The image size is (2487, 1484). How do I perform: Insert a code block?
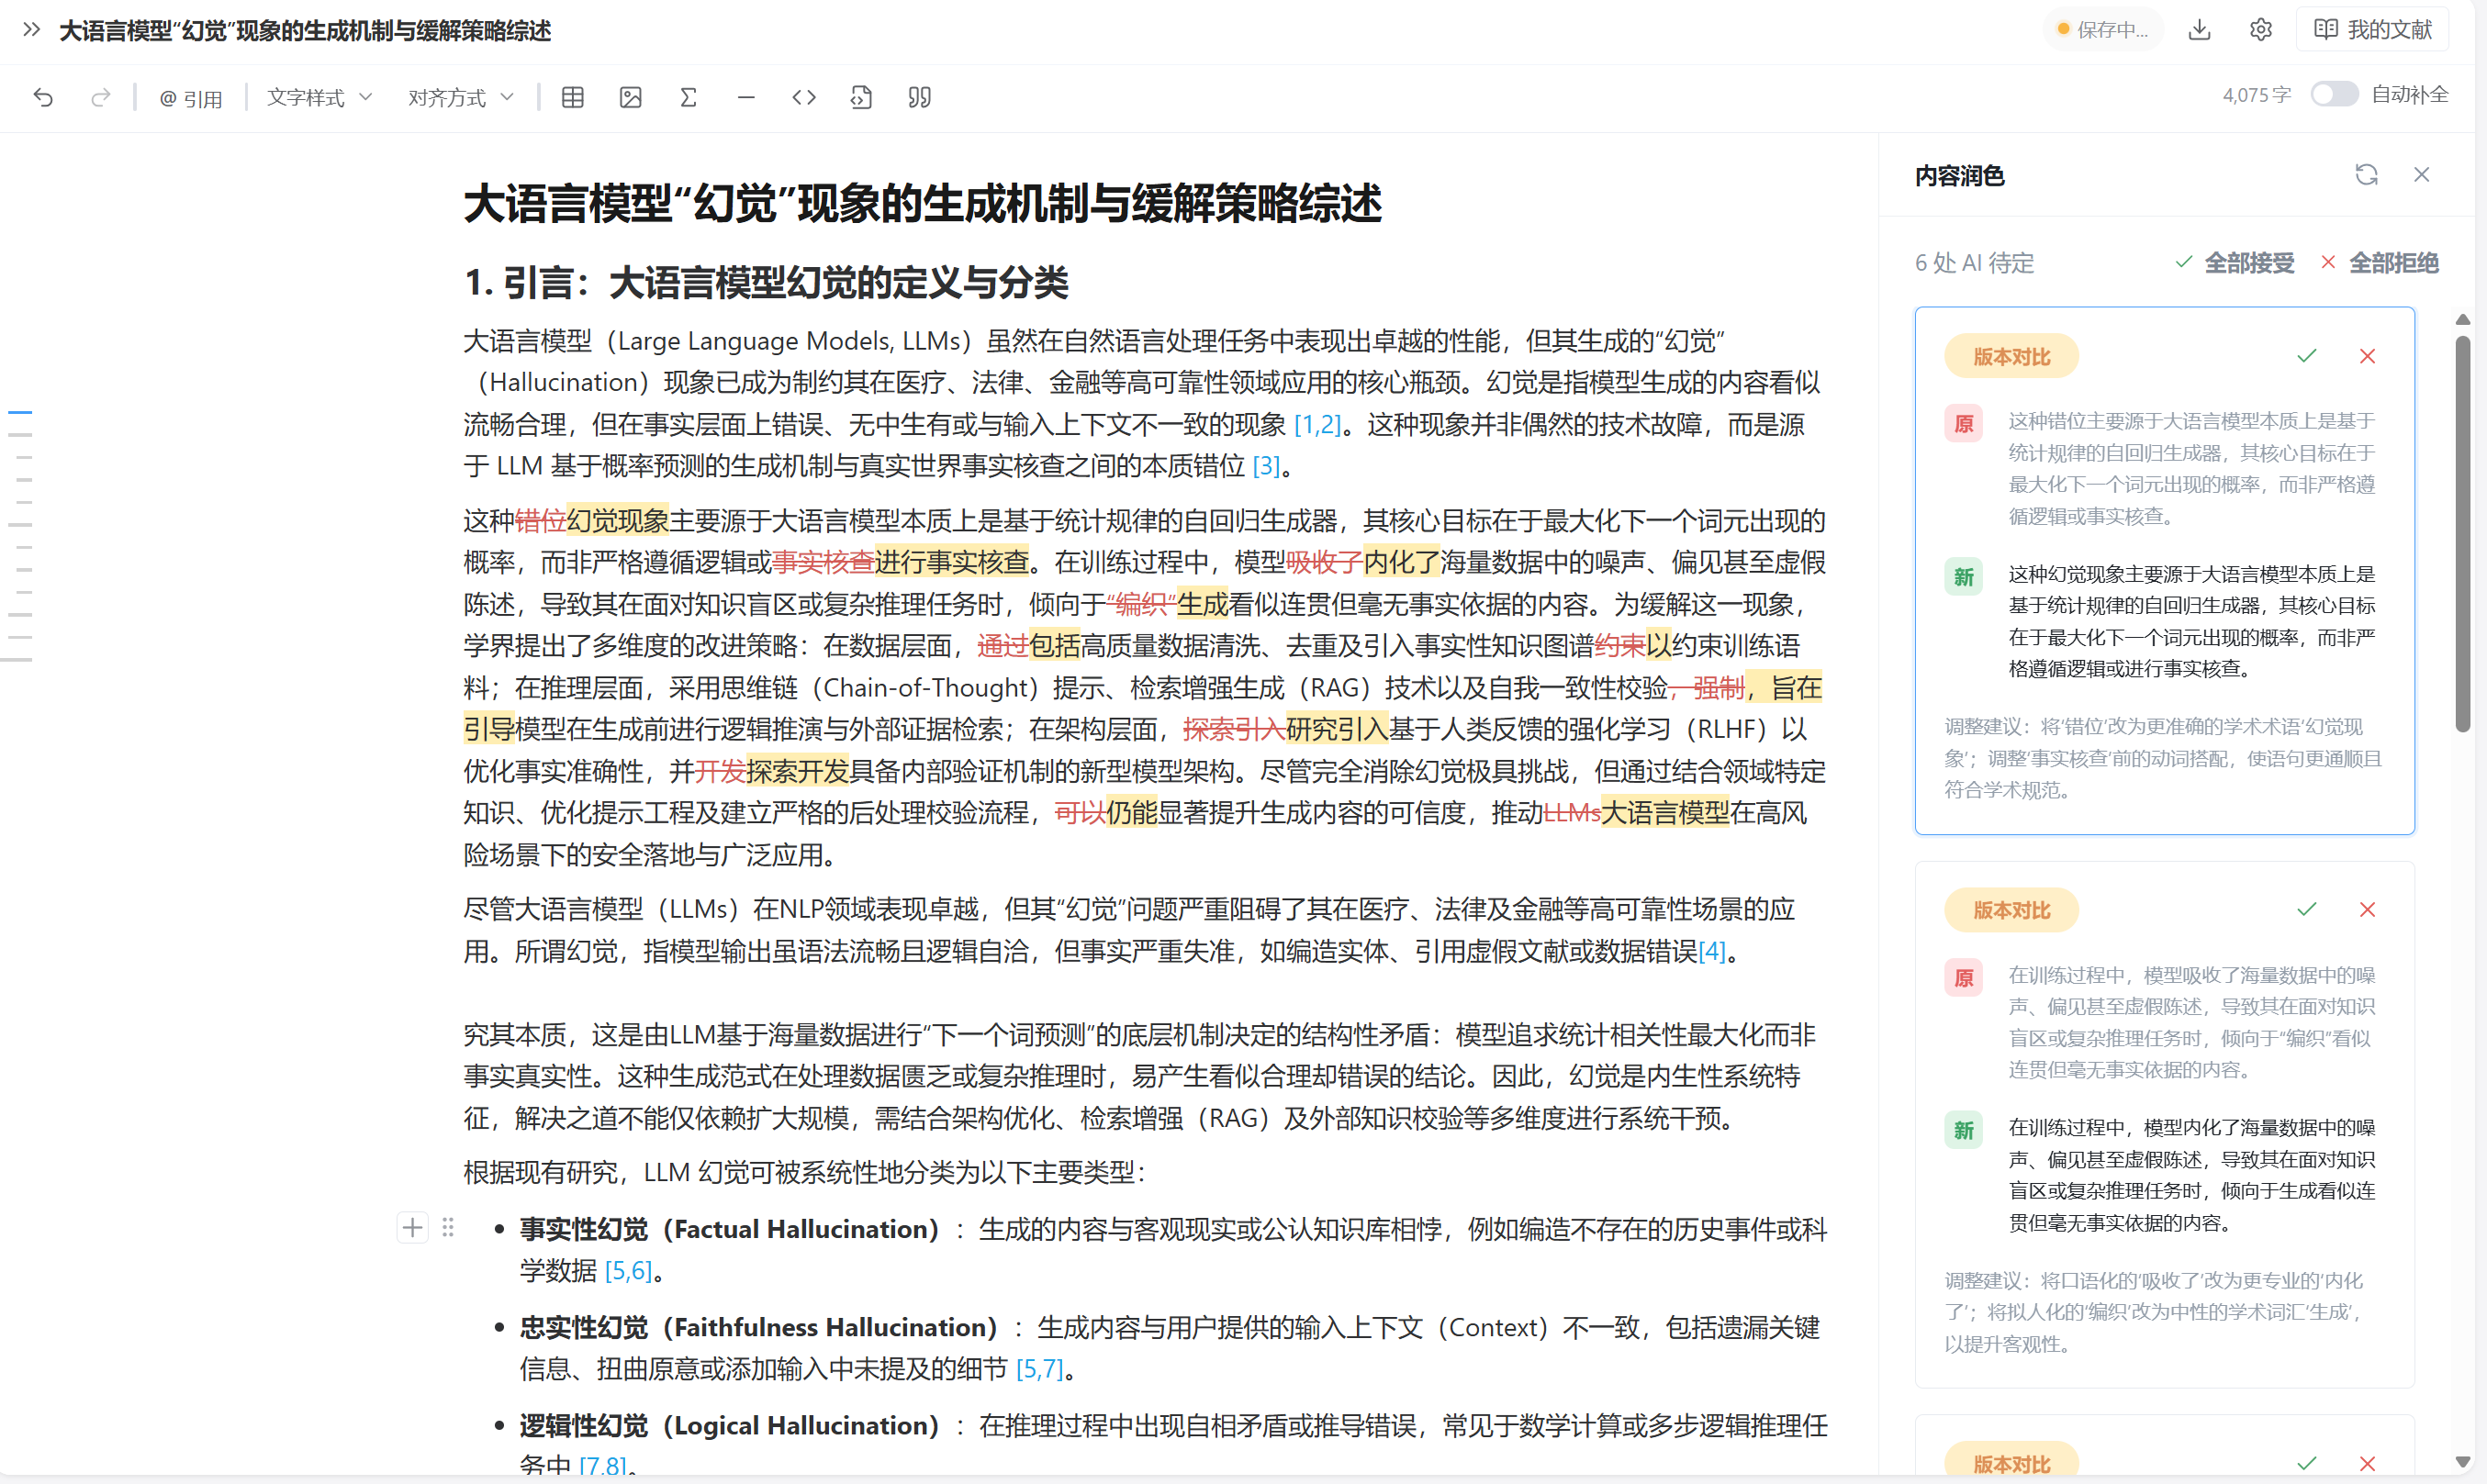(x=804, y=97)
